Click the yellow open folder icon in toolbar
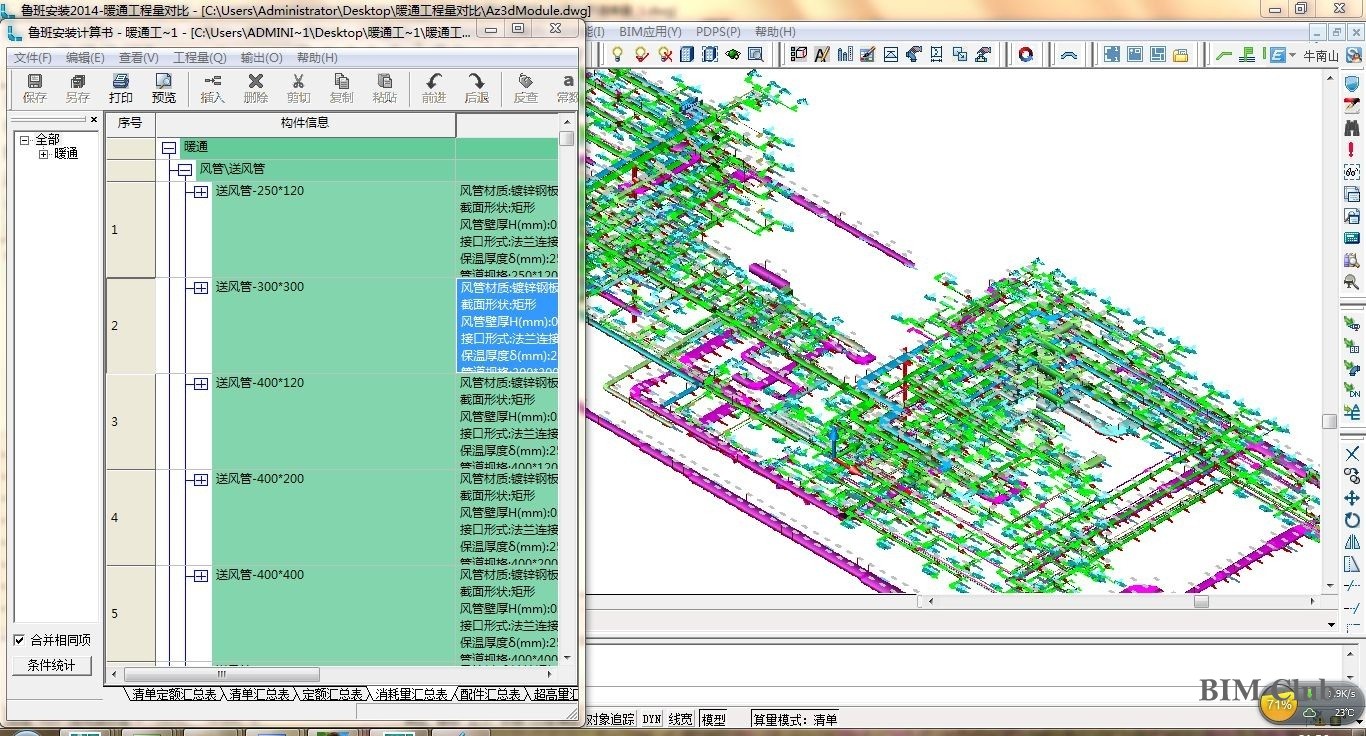 [x=1180, y=54]
